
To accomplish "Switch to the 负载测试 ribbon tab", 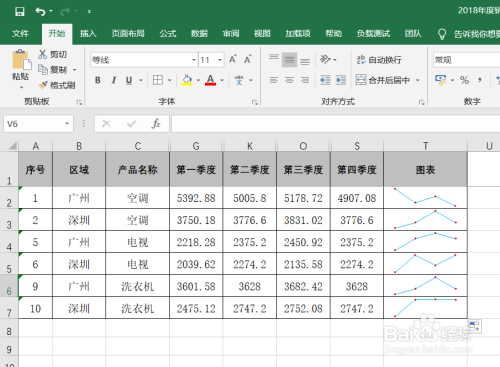I will pos(373,33).
